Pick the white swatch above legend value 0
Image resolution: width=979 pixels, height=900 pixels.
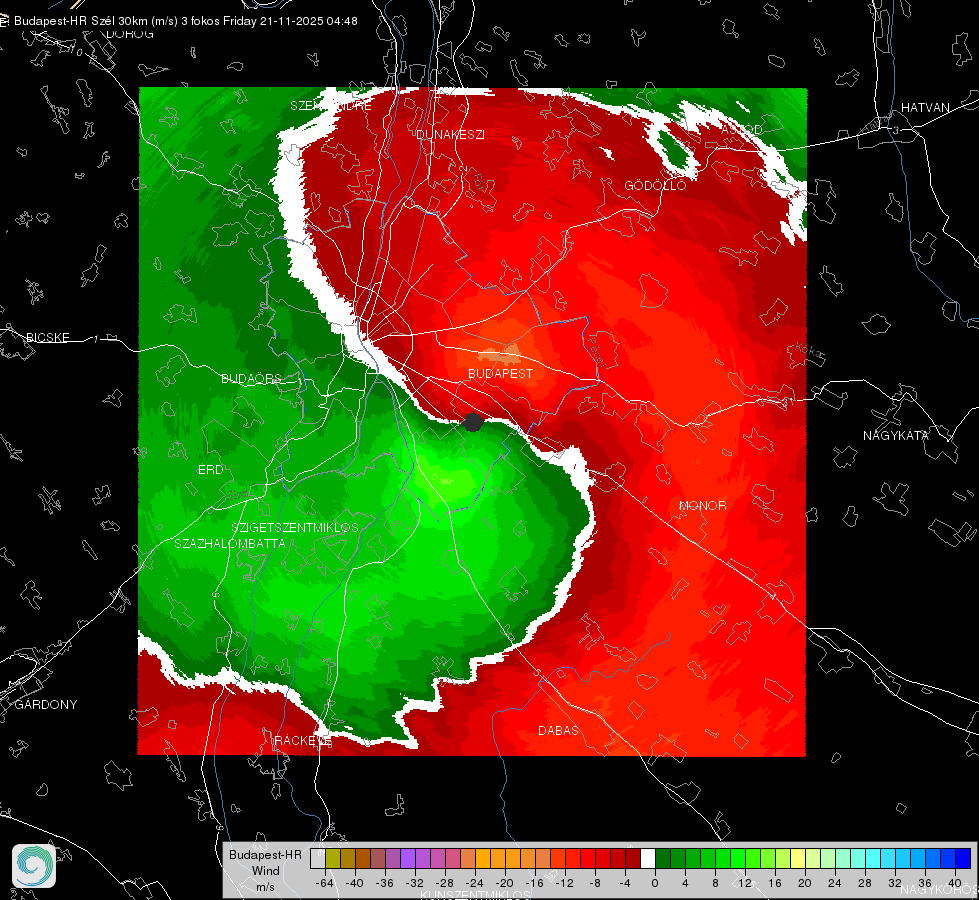pos(648,859)
